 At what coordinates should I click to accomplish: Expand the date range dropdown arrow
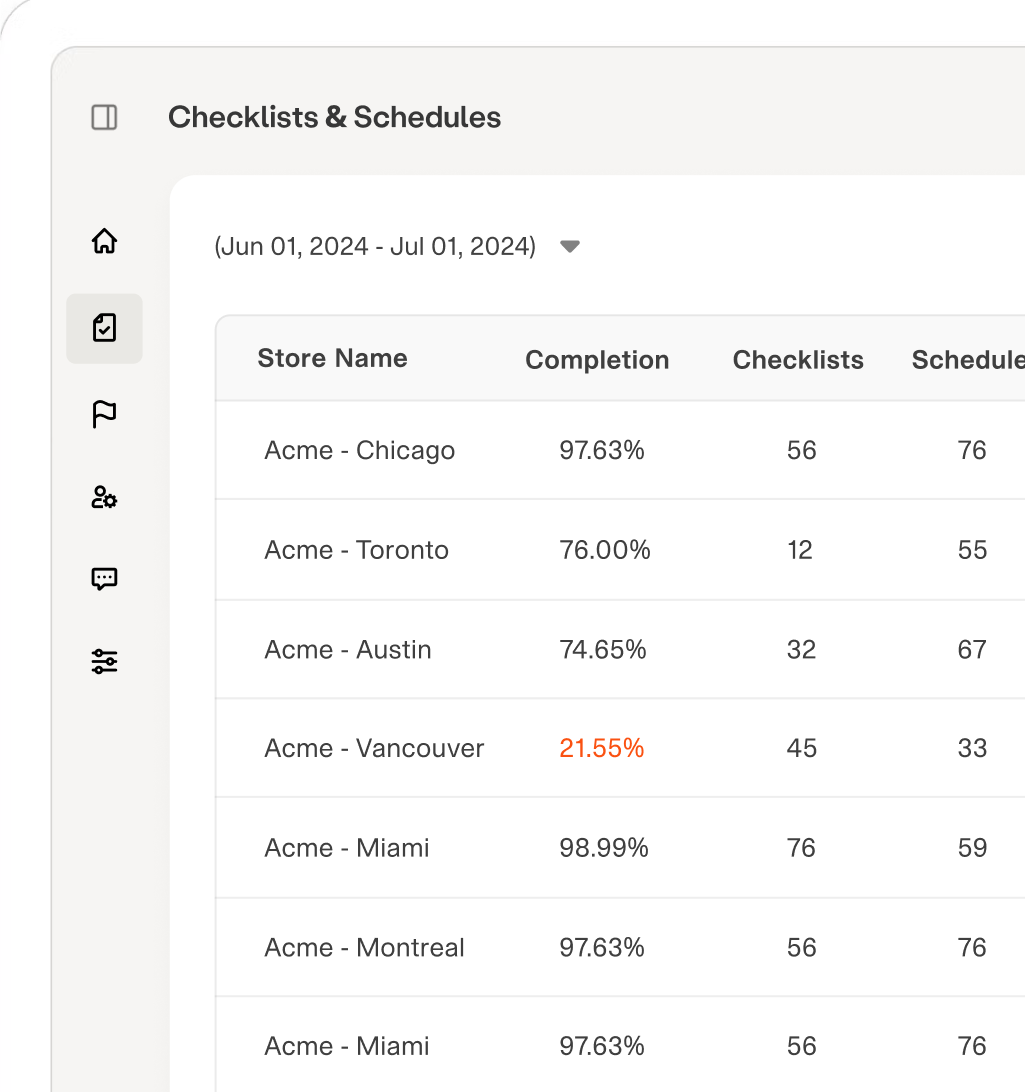570,247
